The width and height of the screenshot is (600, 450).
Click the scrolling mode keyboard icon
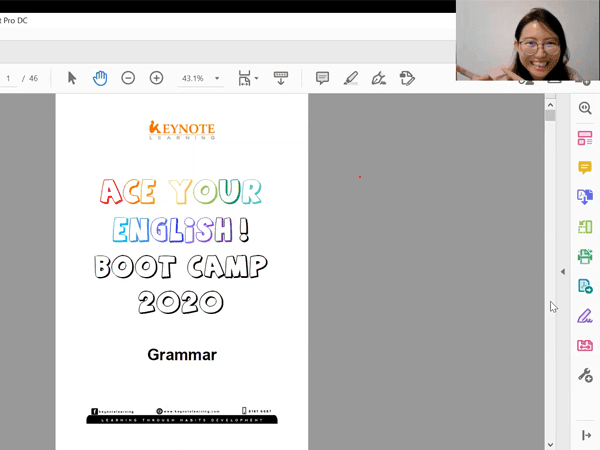(x=281, y=78)
